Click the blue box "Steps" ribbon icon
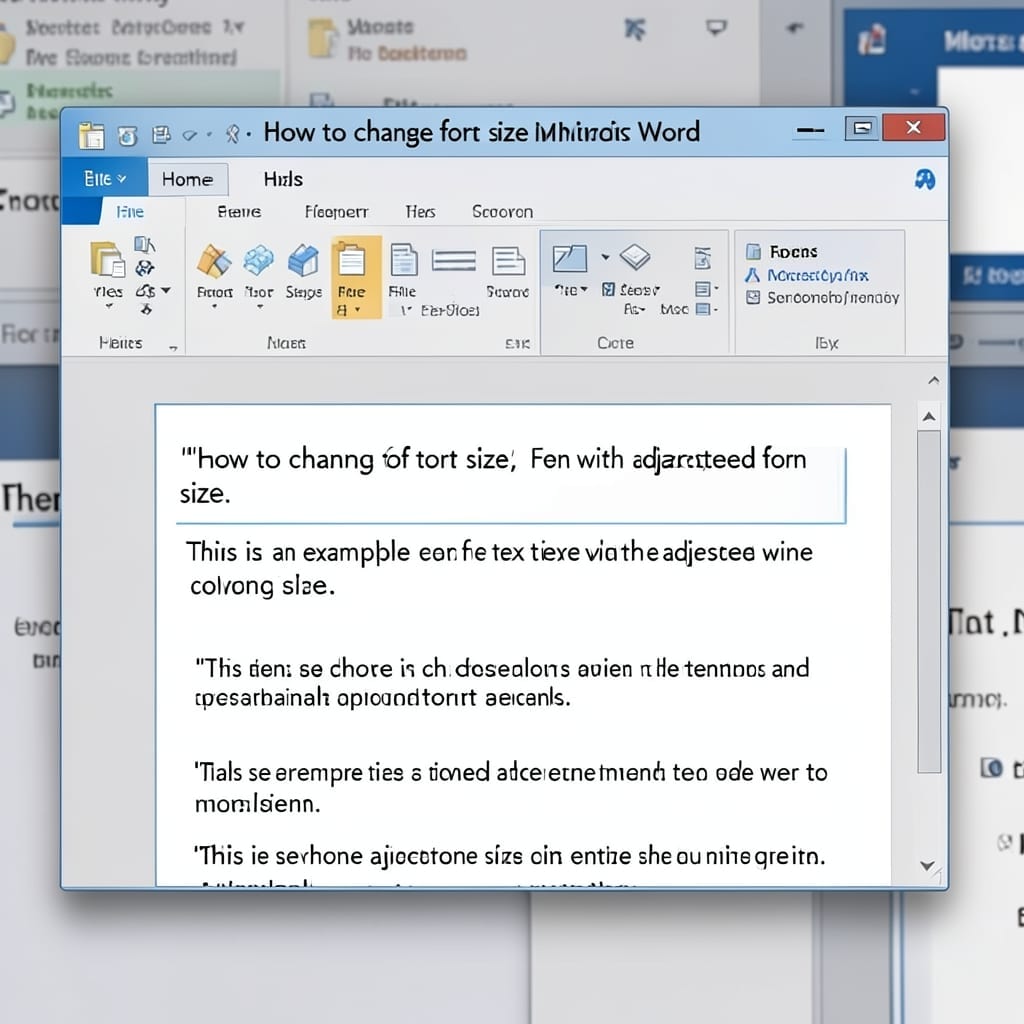 click(x=303, y=261)
